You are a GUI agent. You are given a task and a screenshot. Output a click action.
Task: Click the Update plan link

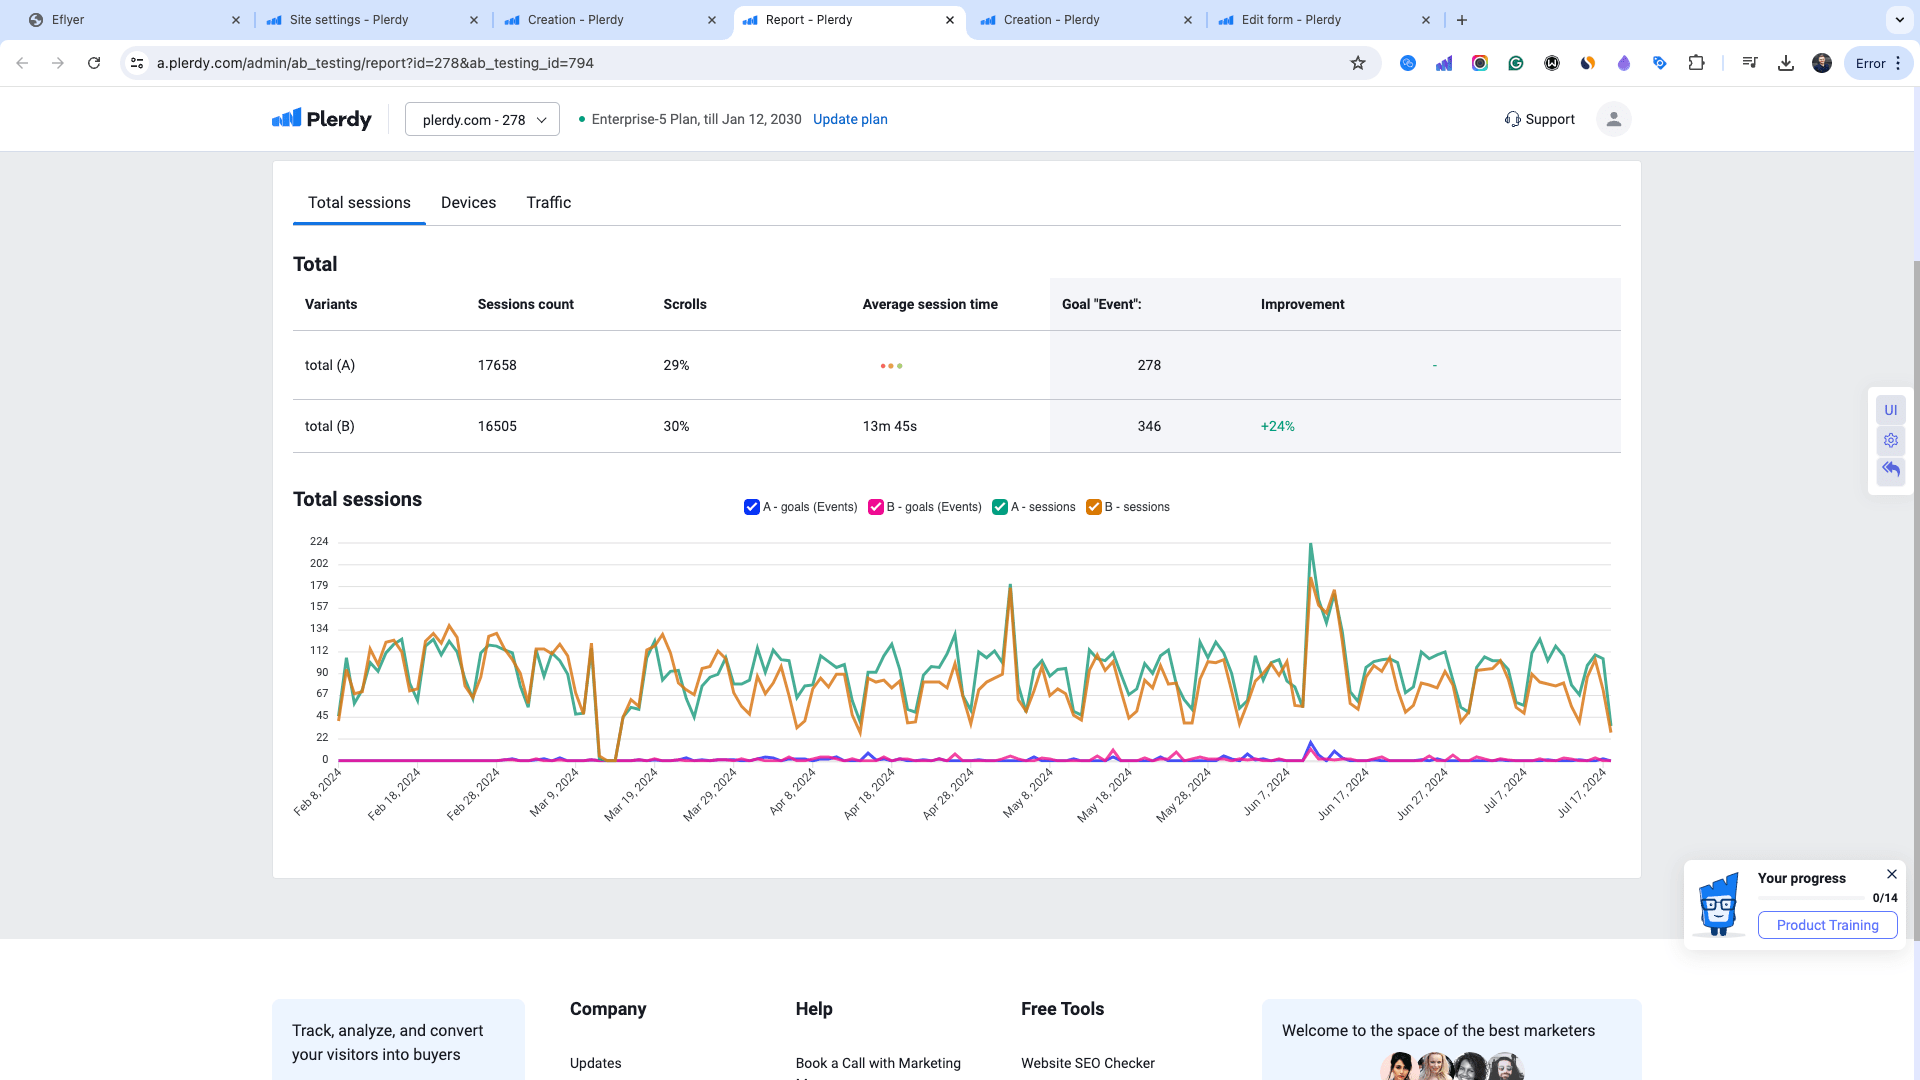click(x=851, y=120)
